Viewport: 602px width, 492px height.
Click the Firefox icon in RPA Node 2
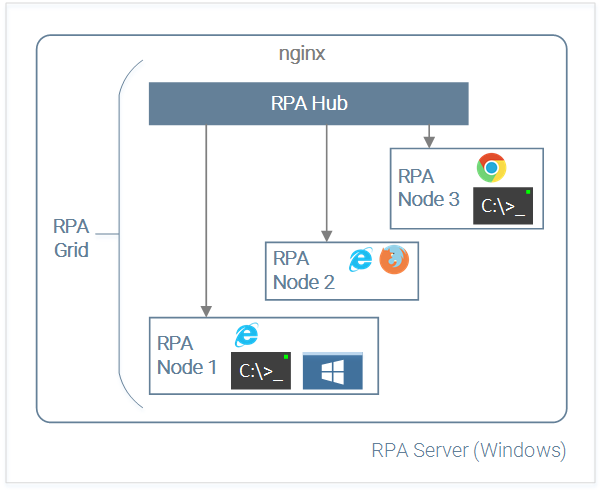pos(394,260)
